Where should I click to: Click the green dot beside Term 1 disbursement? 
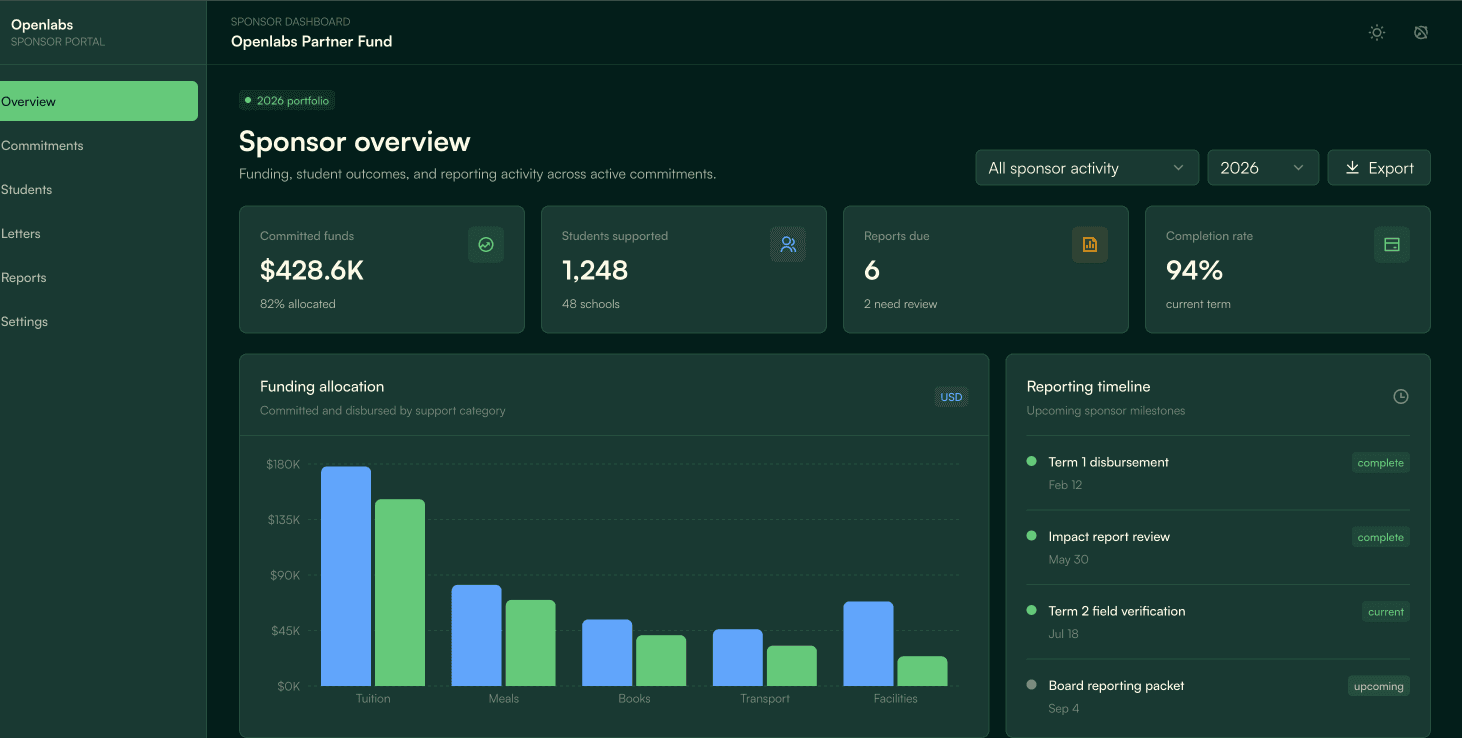coord(1032,461)
